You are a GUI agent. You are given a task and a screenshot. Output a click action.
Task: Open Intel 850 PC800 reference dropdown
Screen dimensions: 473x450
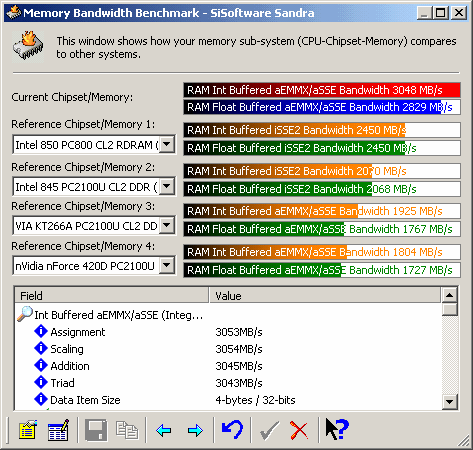point(167,144)
